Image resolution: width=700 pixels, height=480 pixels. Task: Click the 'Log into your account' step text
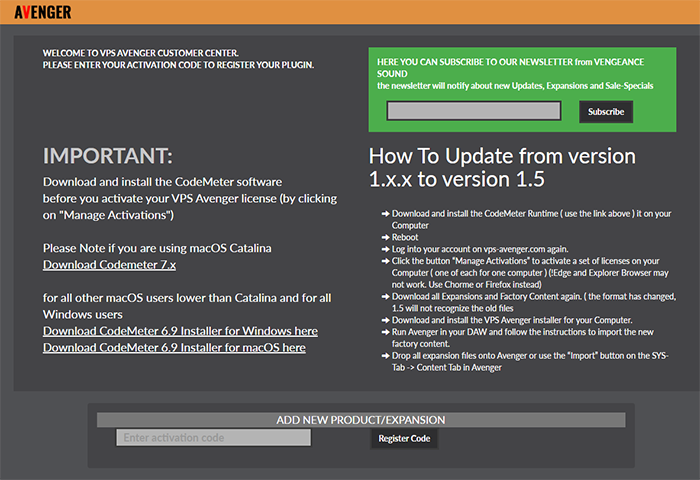click(480, 249)
